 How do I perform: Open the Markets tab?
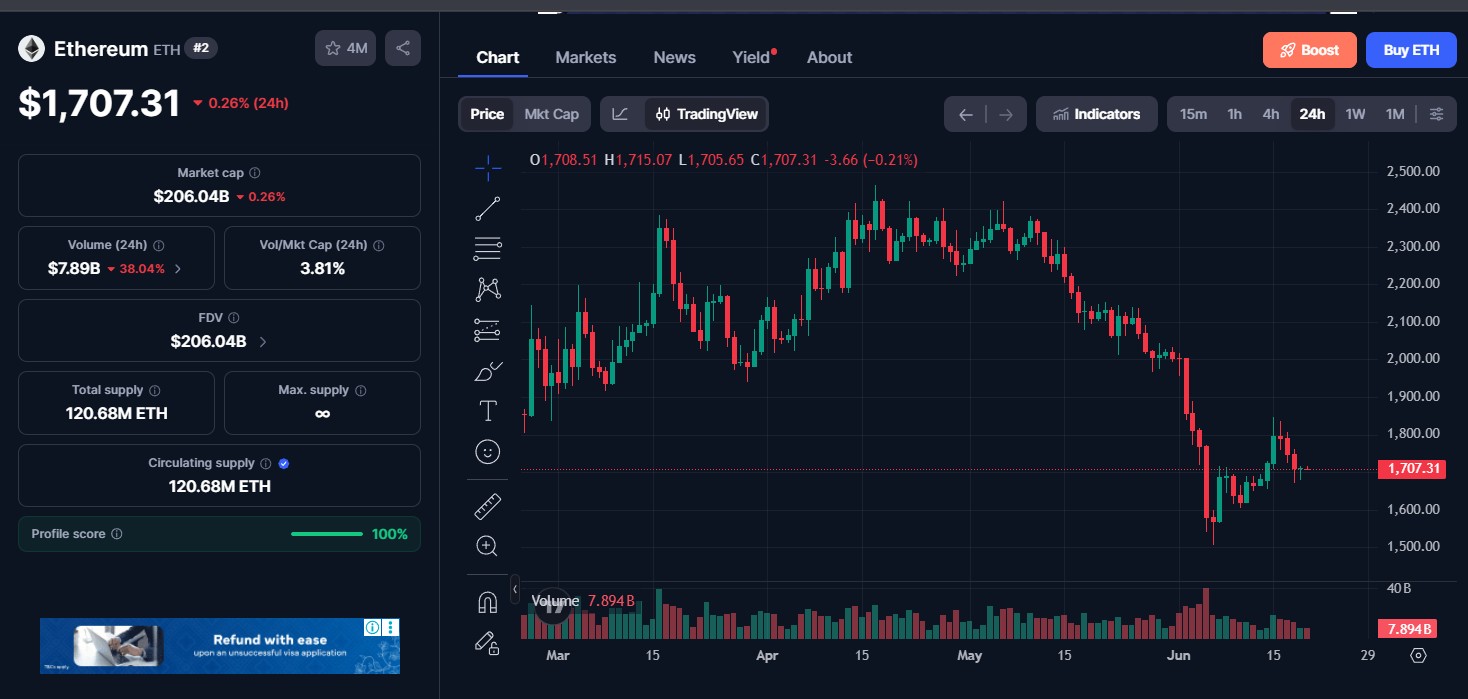click(586, 57)
